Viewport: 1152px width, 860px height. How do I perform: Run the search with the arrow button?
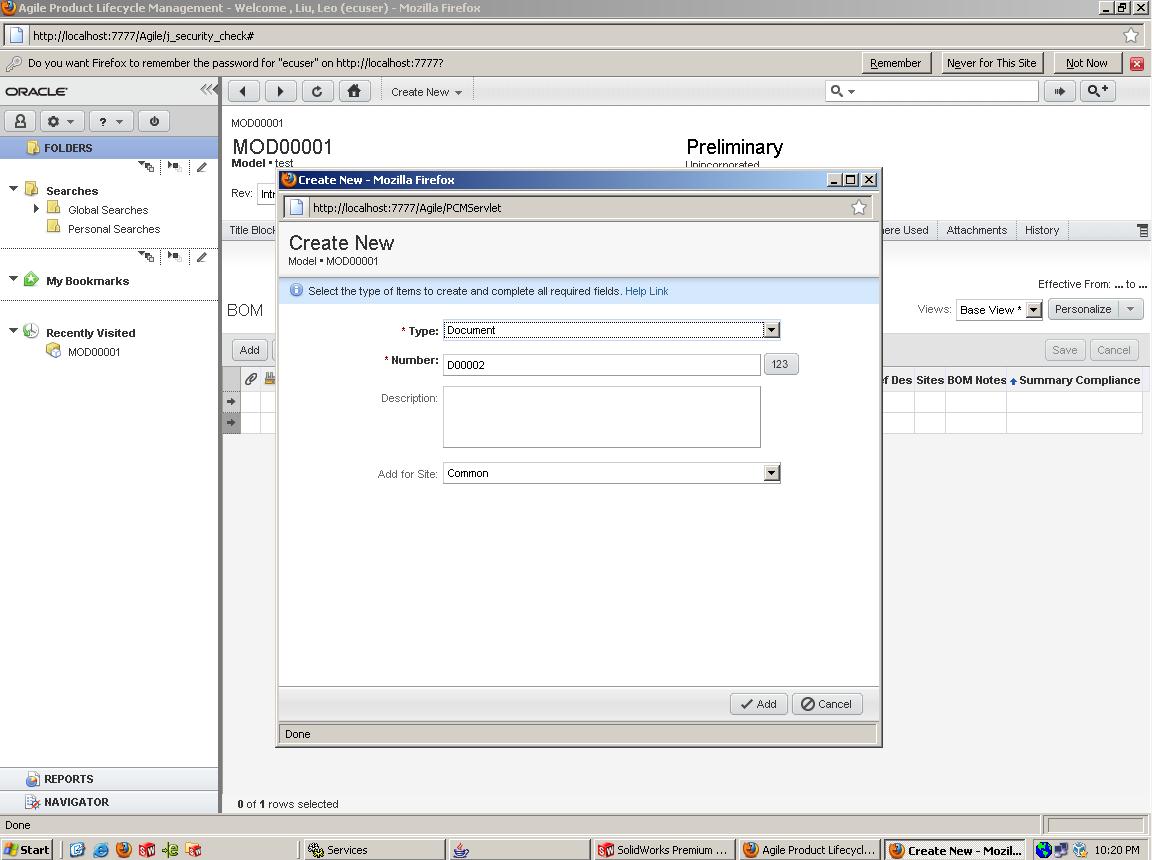coord(1059,91)
